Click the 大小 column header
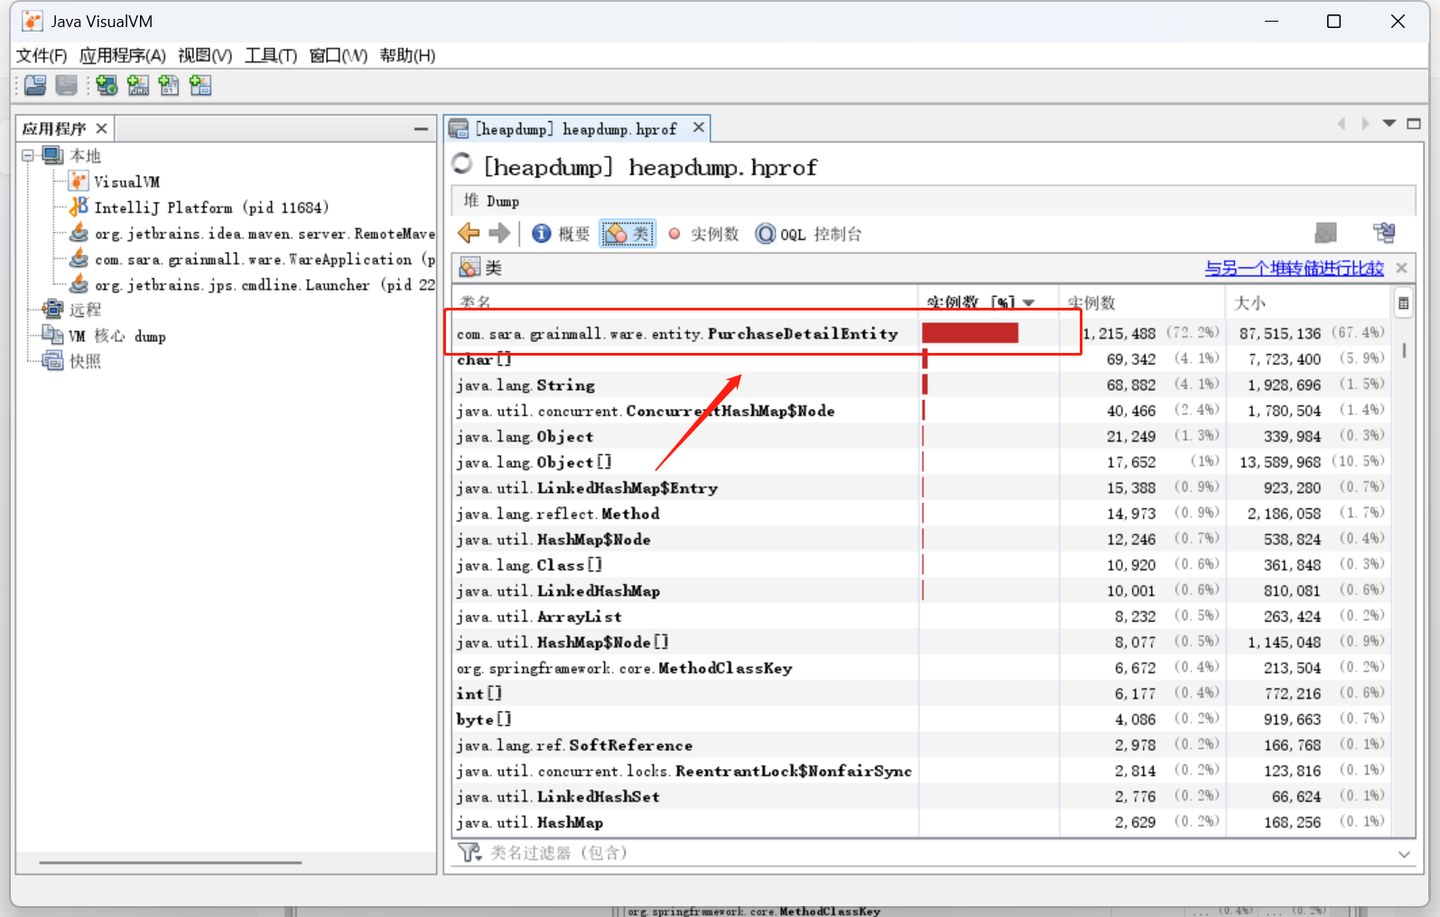1440x917 pixels. (1308, 302)
